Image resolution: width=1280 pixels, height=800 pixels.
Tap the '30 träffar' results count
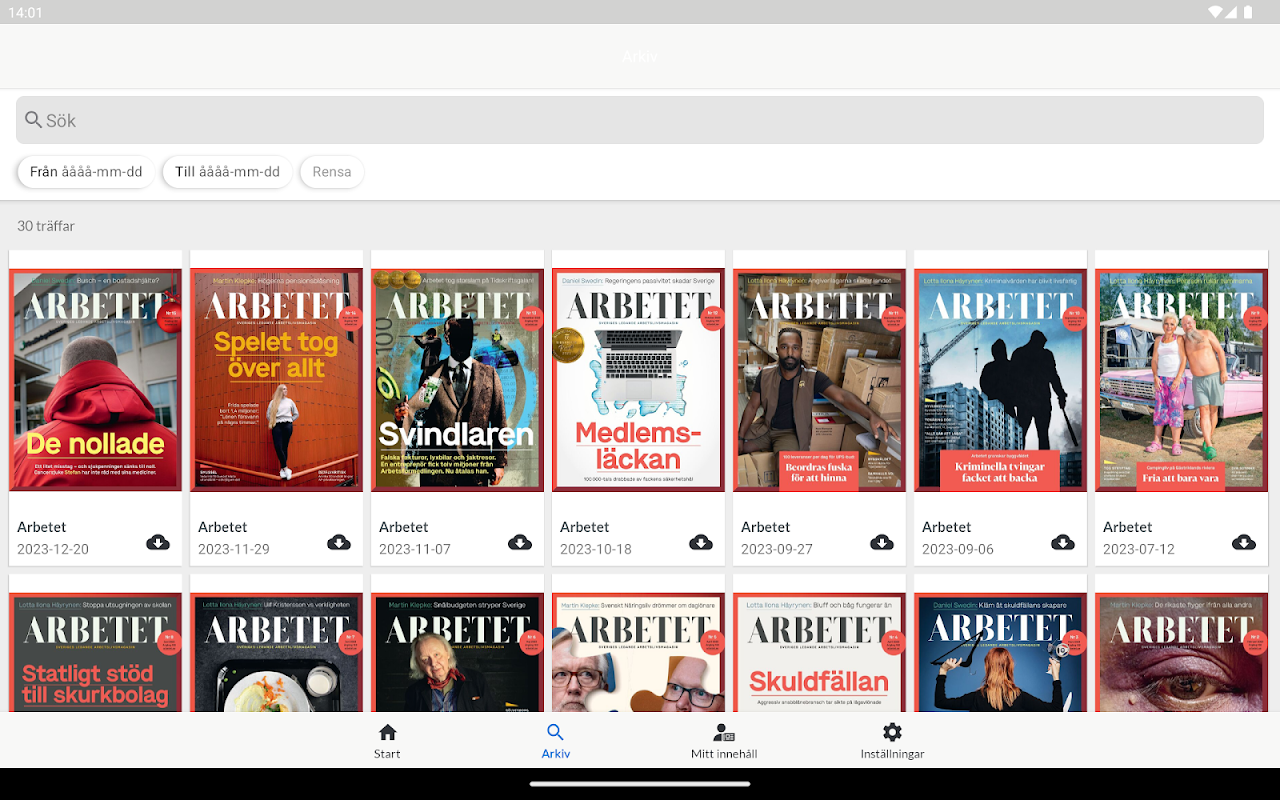(x=46, y=226)
